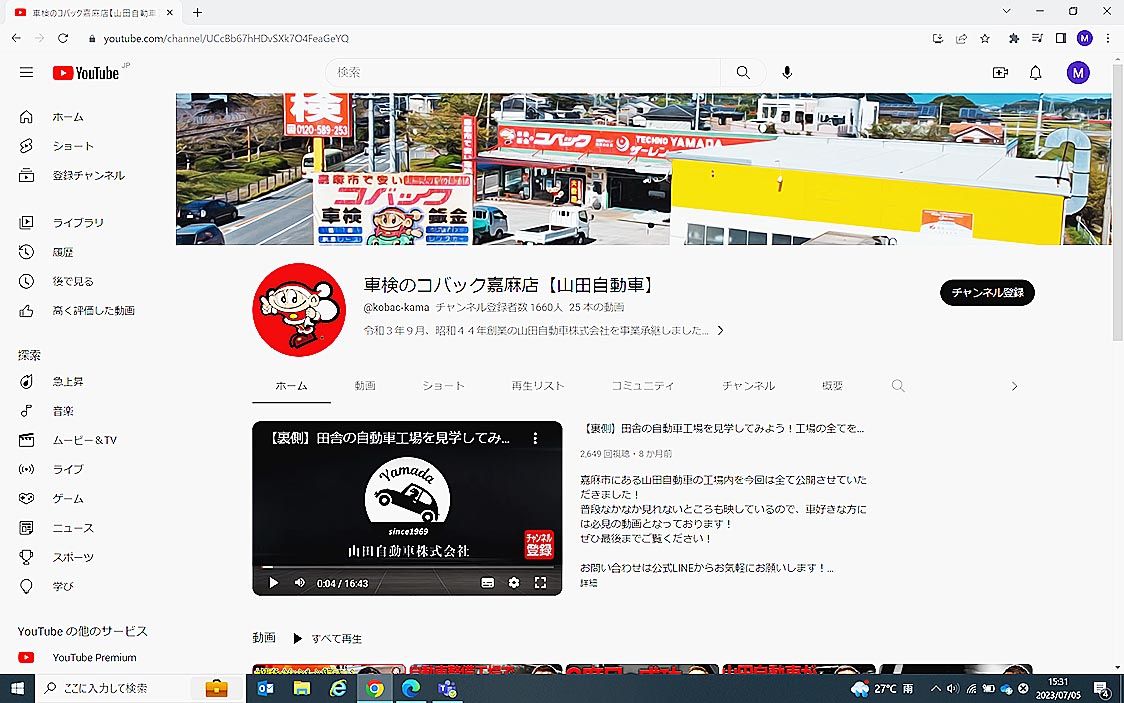Image resolution: width=1124 pixels, height=703 pixels.
Task: Bookmark this page with the star
Action: (985, 39)
